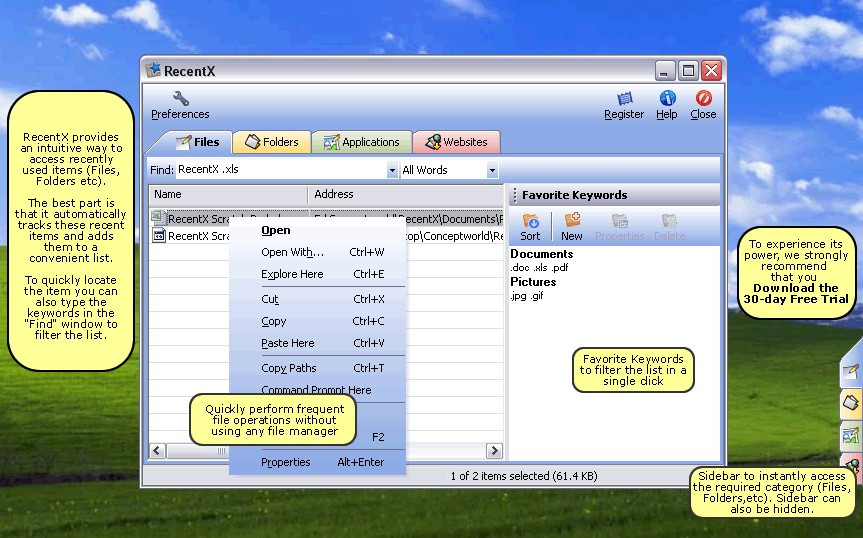Select Explore Here from context menu
Image resolution: width=863 pixels, height=538 pixels.
point(317,275)
